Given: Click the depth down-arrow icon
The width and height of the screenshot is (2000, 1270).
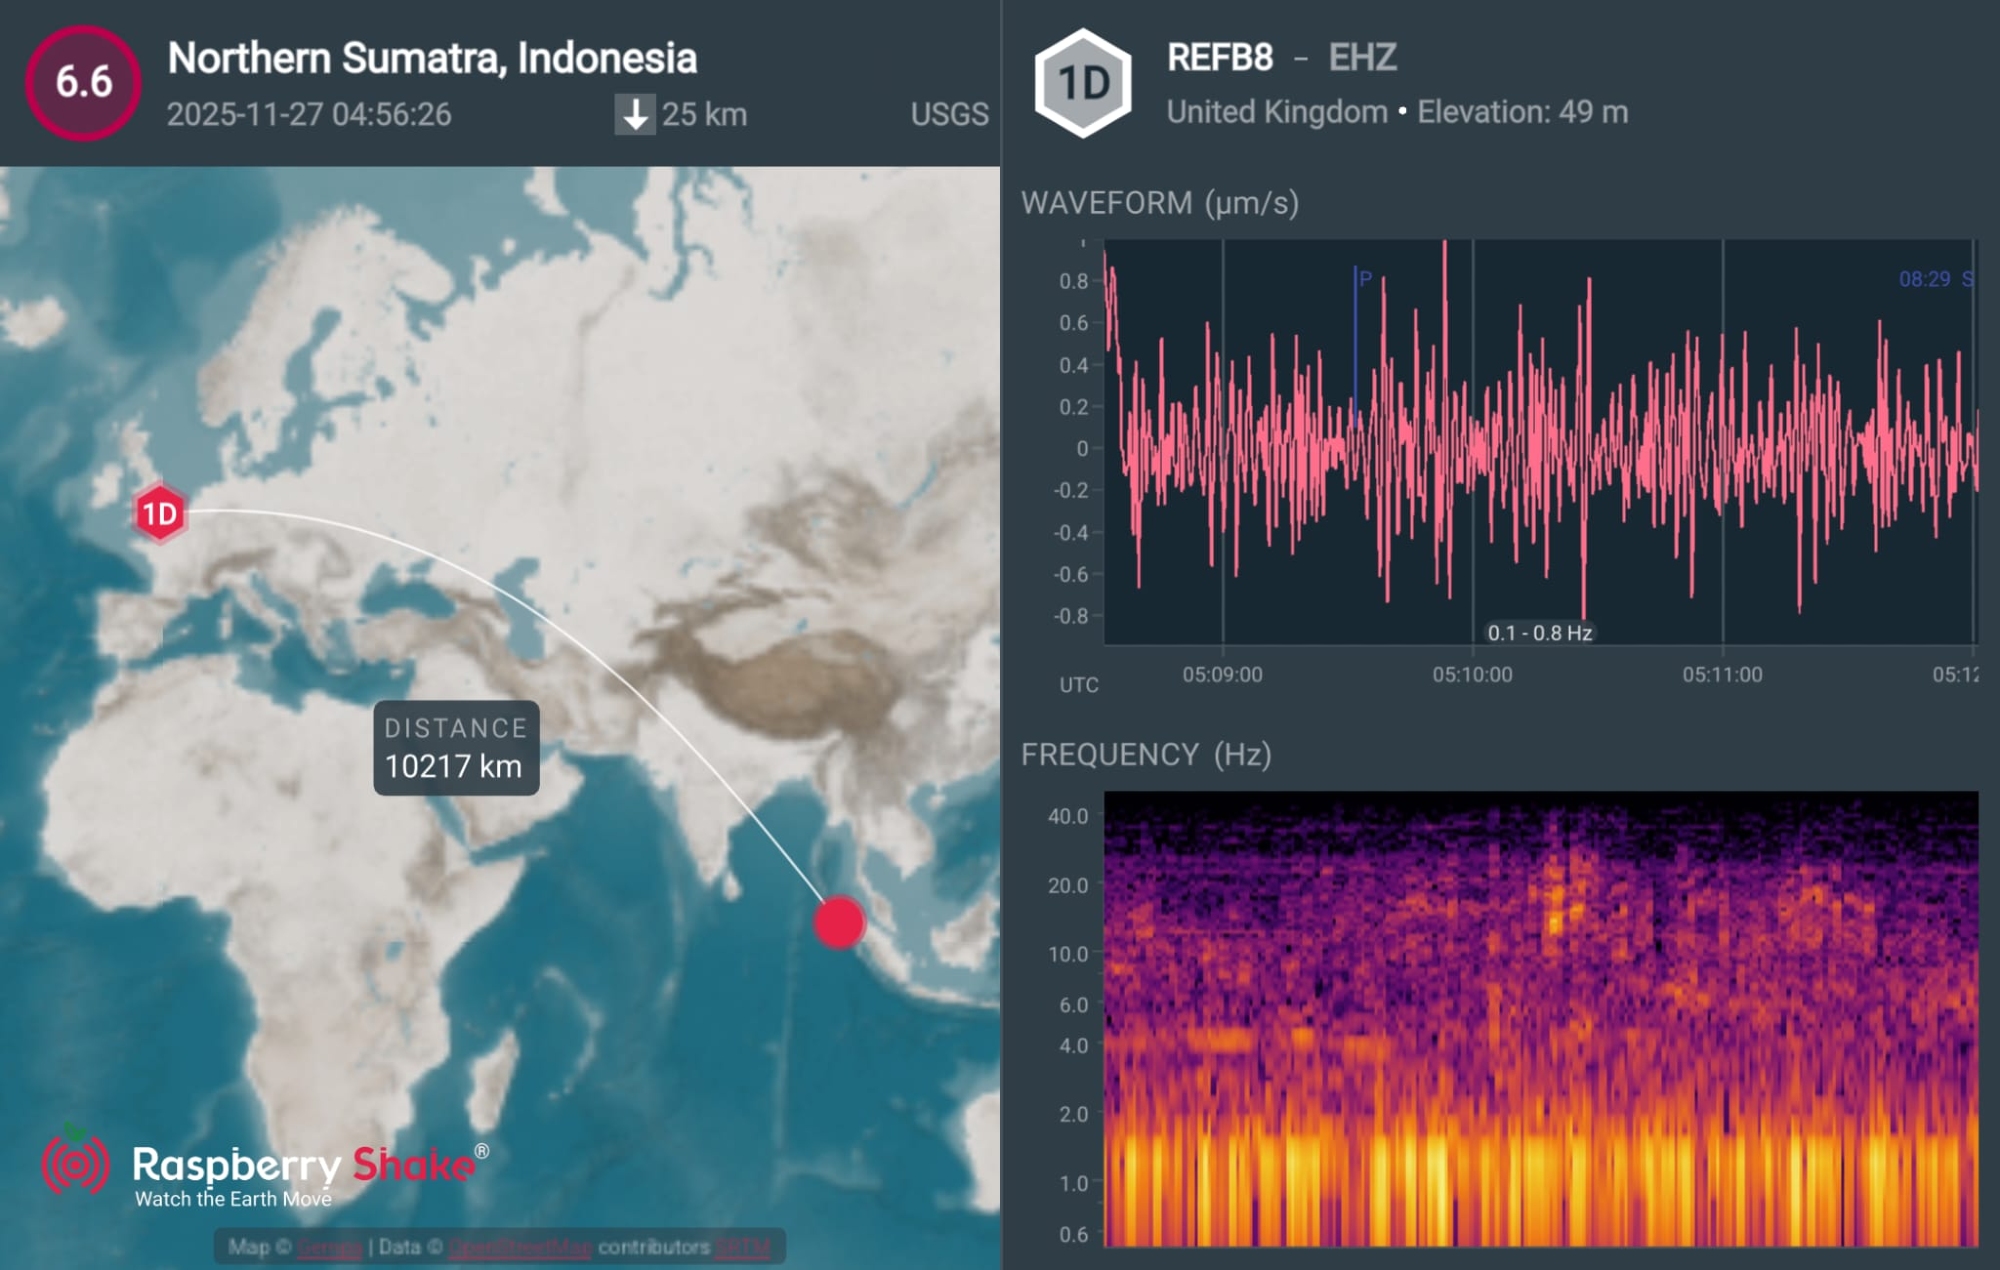Looking at the screenshot, I should tap(634, 115).
